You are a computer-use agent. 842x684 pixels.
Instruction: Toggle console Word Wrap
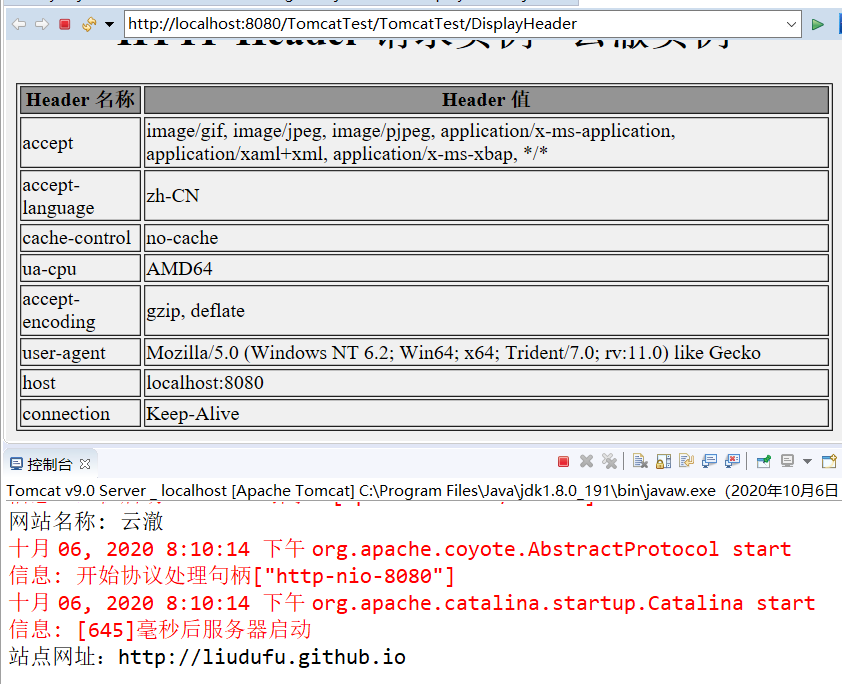coord(686,461)
